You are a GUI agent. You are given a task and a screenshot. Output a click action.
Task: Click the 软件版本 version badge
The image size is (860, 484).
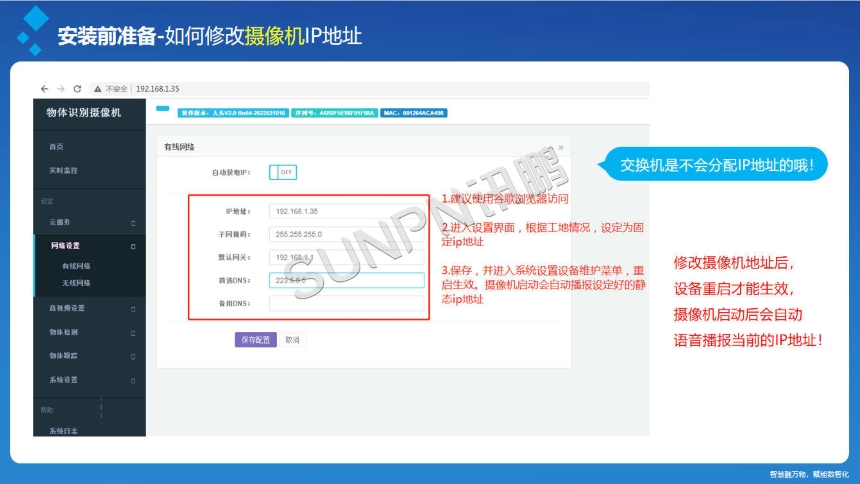(x=233, y=113)
